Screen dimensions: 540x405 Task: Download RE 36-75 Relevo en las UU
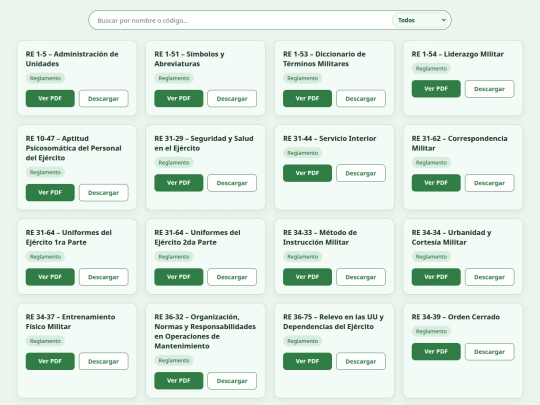coord(361,361)
